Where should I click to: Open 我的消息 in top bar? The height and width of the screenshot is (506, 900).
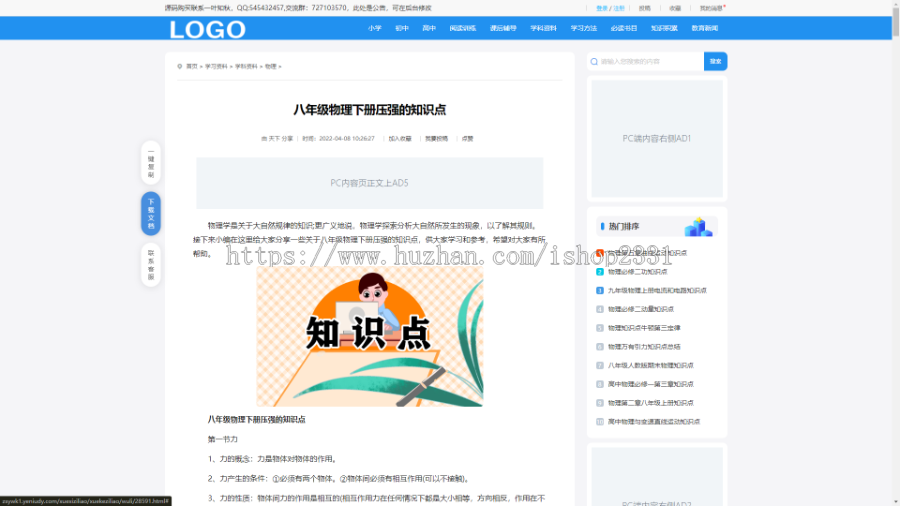point(711,9)
